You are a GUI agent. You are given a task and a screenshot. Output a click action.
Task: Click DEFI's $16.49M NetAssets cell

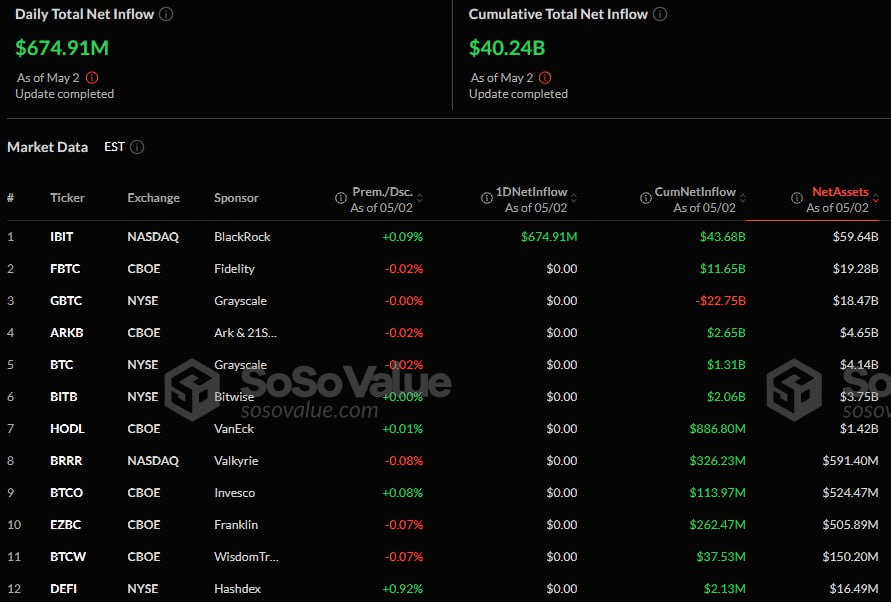853,589
